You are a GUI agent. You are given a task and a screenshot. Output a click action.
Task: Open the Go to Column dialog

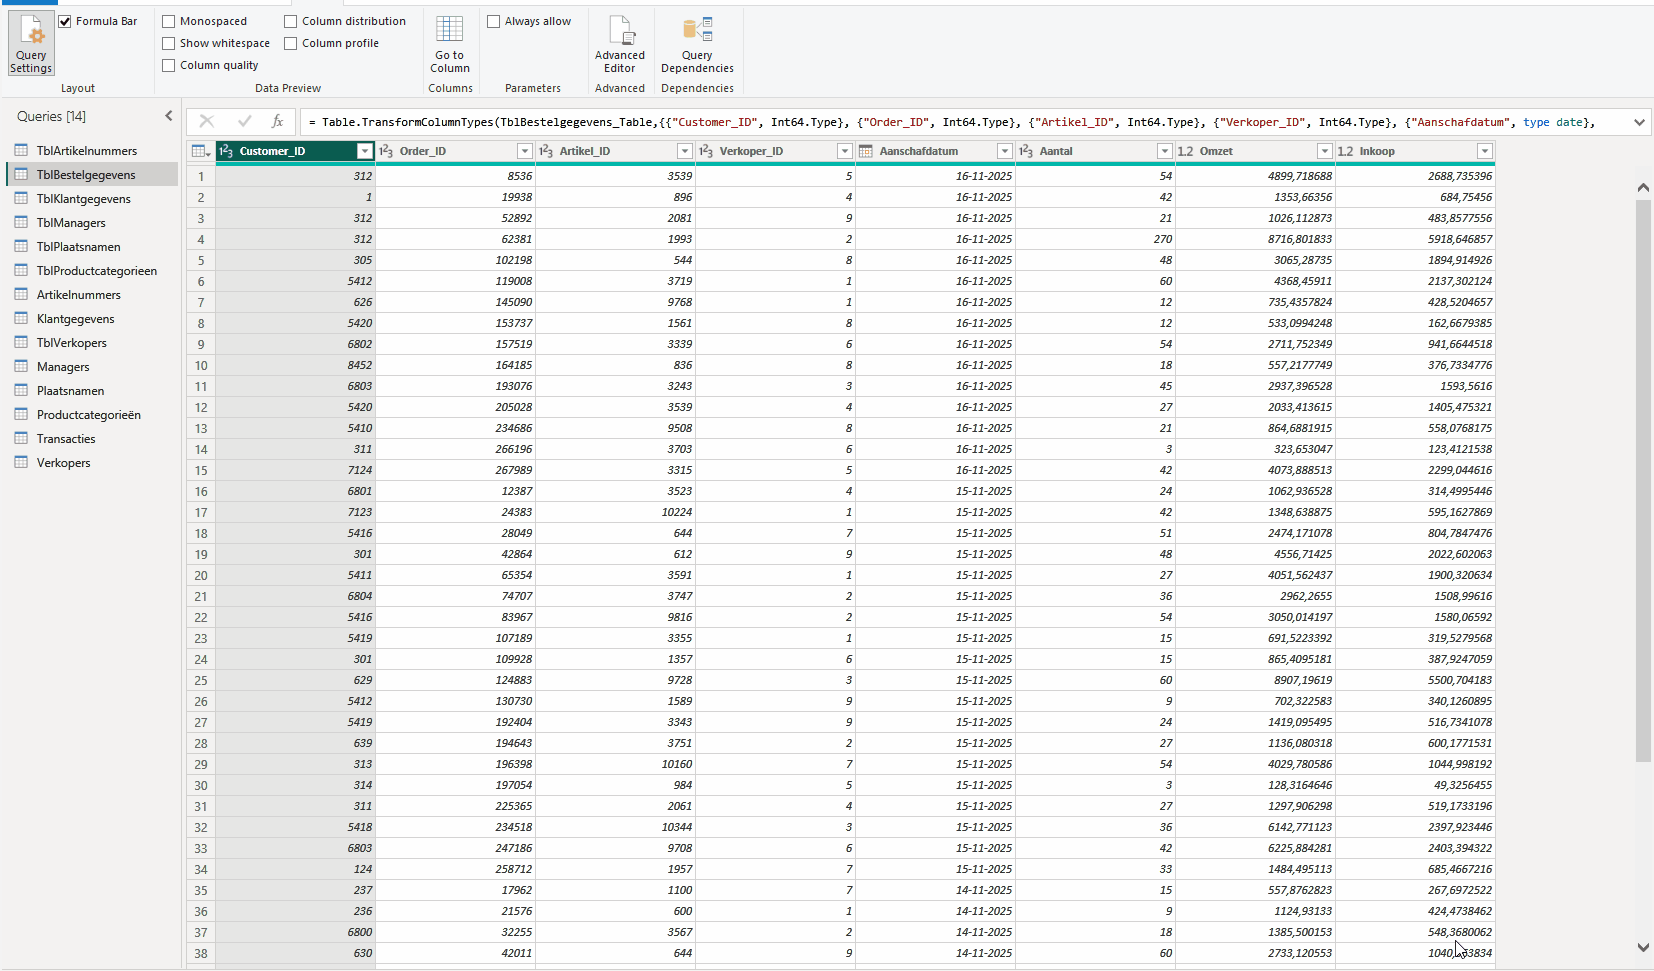(x=450, y=43)
